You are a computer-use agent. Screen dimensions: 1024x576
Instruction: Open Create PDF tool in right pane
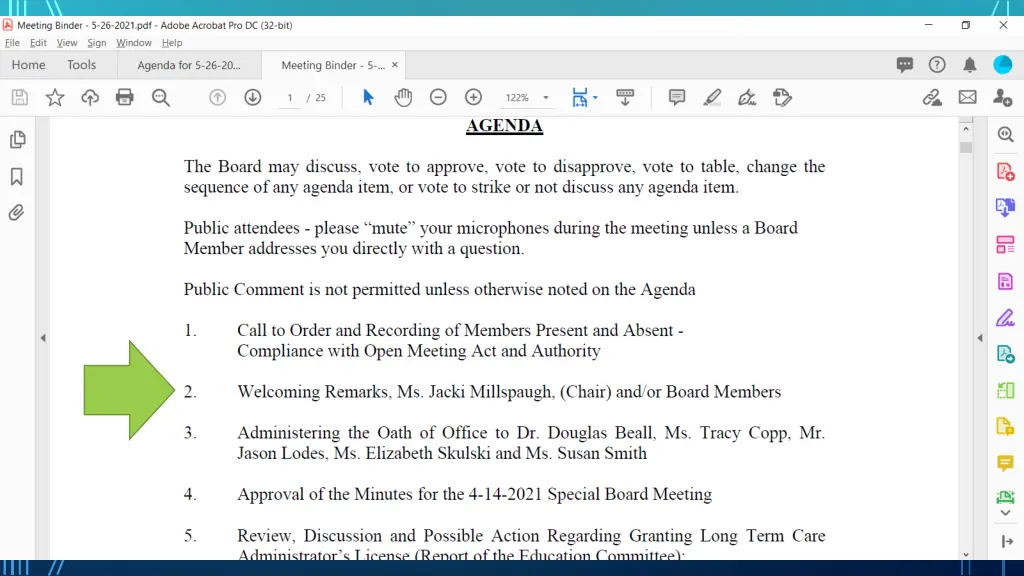coord(1006,172)
